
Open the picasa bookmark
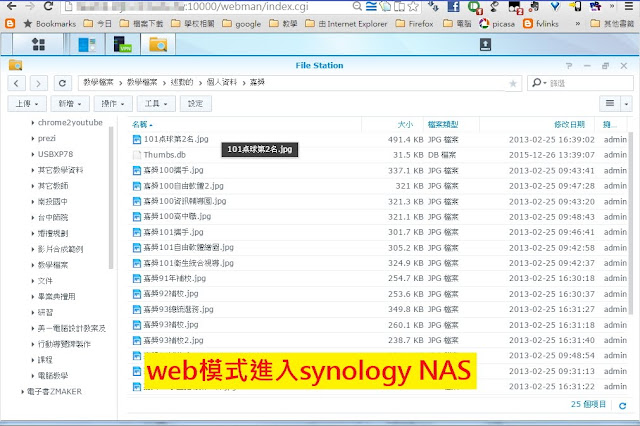tap(497, 24)
